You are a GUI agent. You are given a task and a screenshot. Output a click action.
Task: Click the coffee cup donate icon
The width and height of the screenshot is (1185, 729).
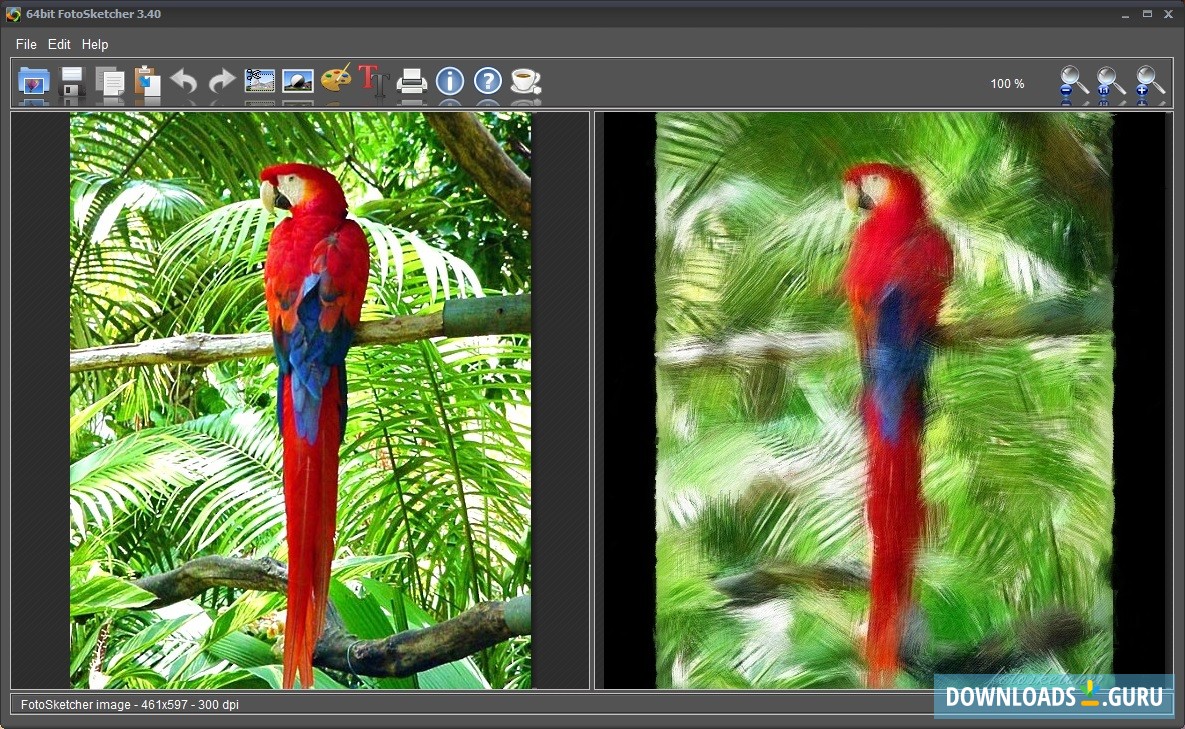tap(526, 81)
